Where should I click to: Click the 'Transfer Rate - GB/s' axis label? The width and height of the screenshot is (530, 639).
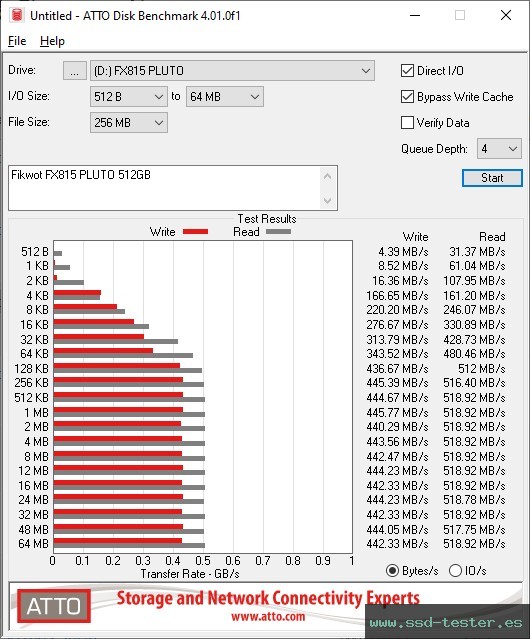190,574
